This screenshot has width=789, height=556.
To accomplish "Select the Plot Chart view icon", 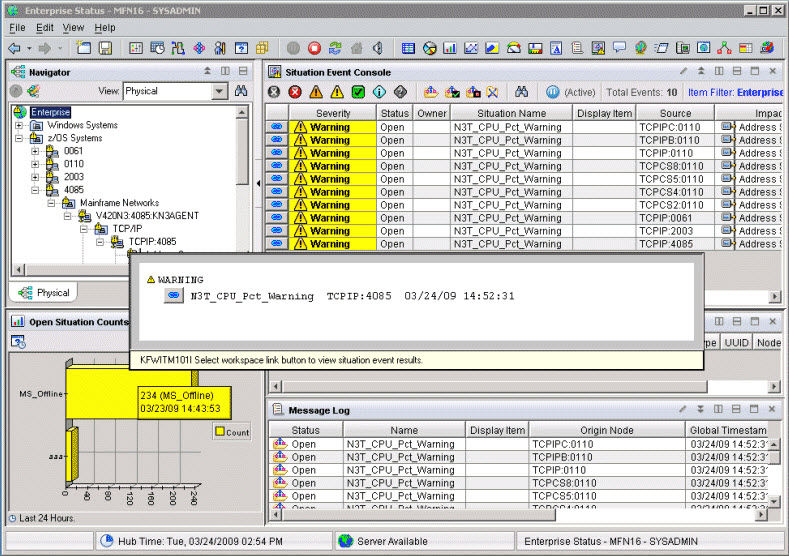I will click(471, 48).
